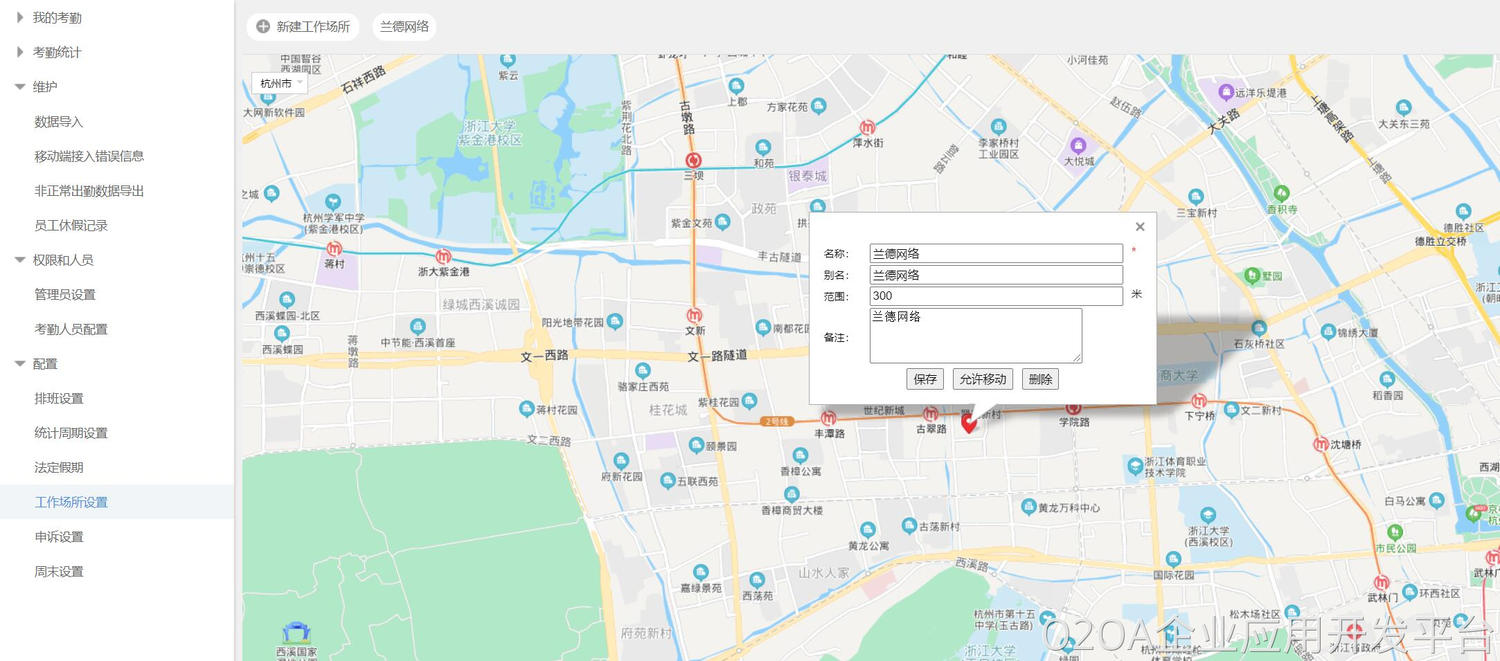The height and width of the screenshot is (661, 1500).
Task: Collapse the 权限和人员 section
Action: tap(20, 260)
